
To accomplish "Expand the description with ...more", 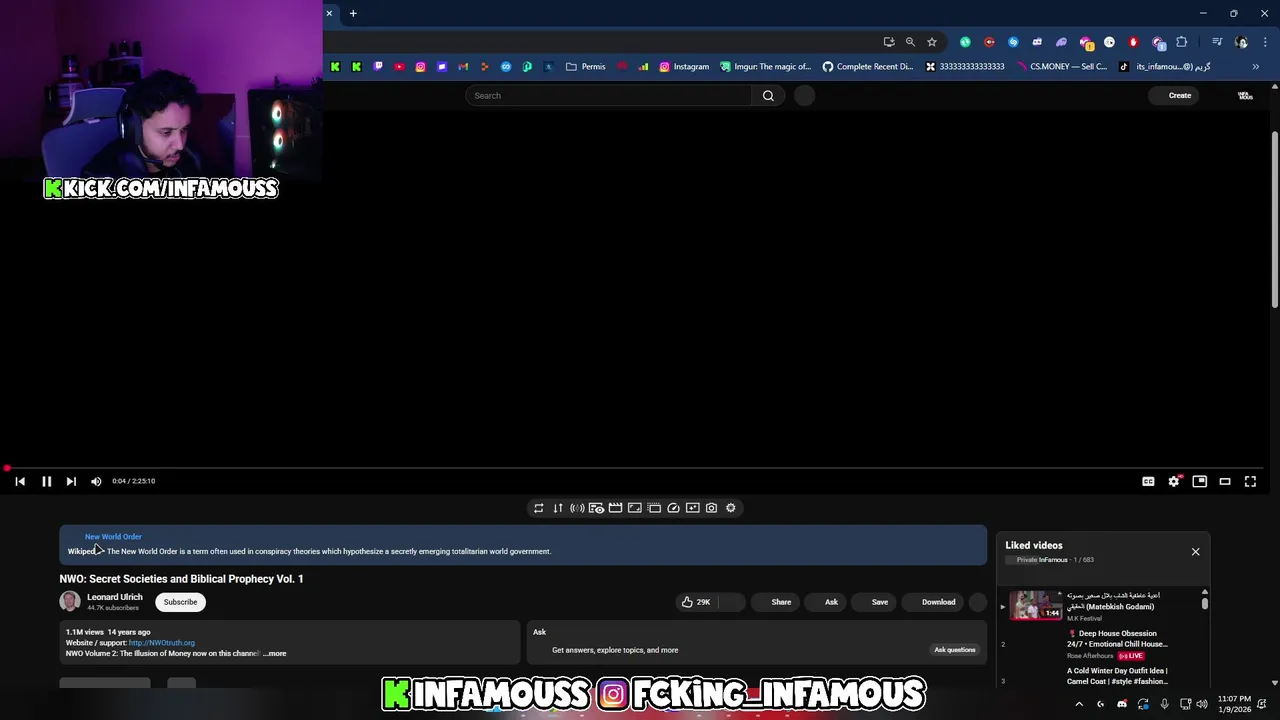I will 275,654.
